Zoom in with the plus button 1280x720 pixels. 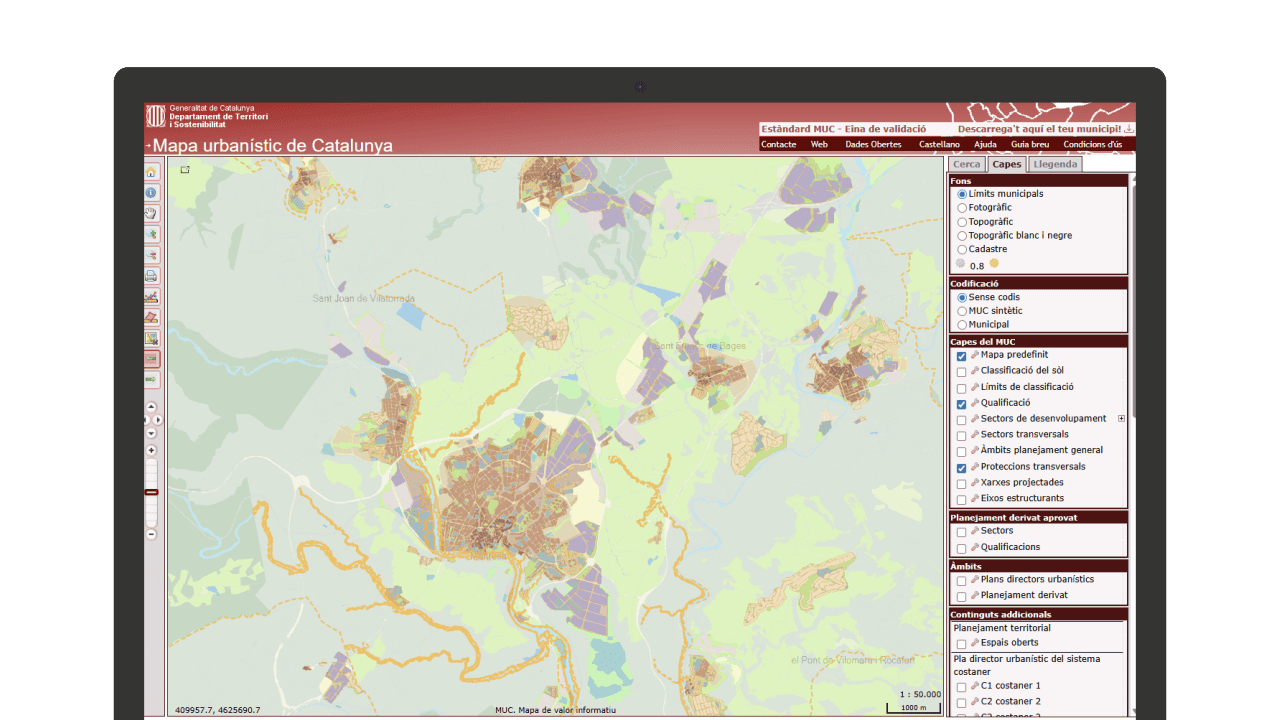(151, 451)
